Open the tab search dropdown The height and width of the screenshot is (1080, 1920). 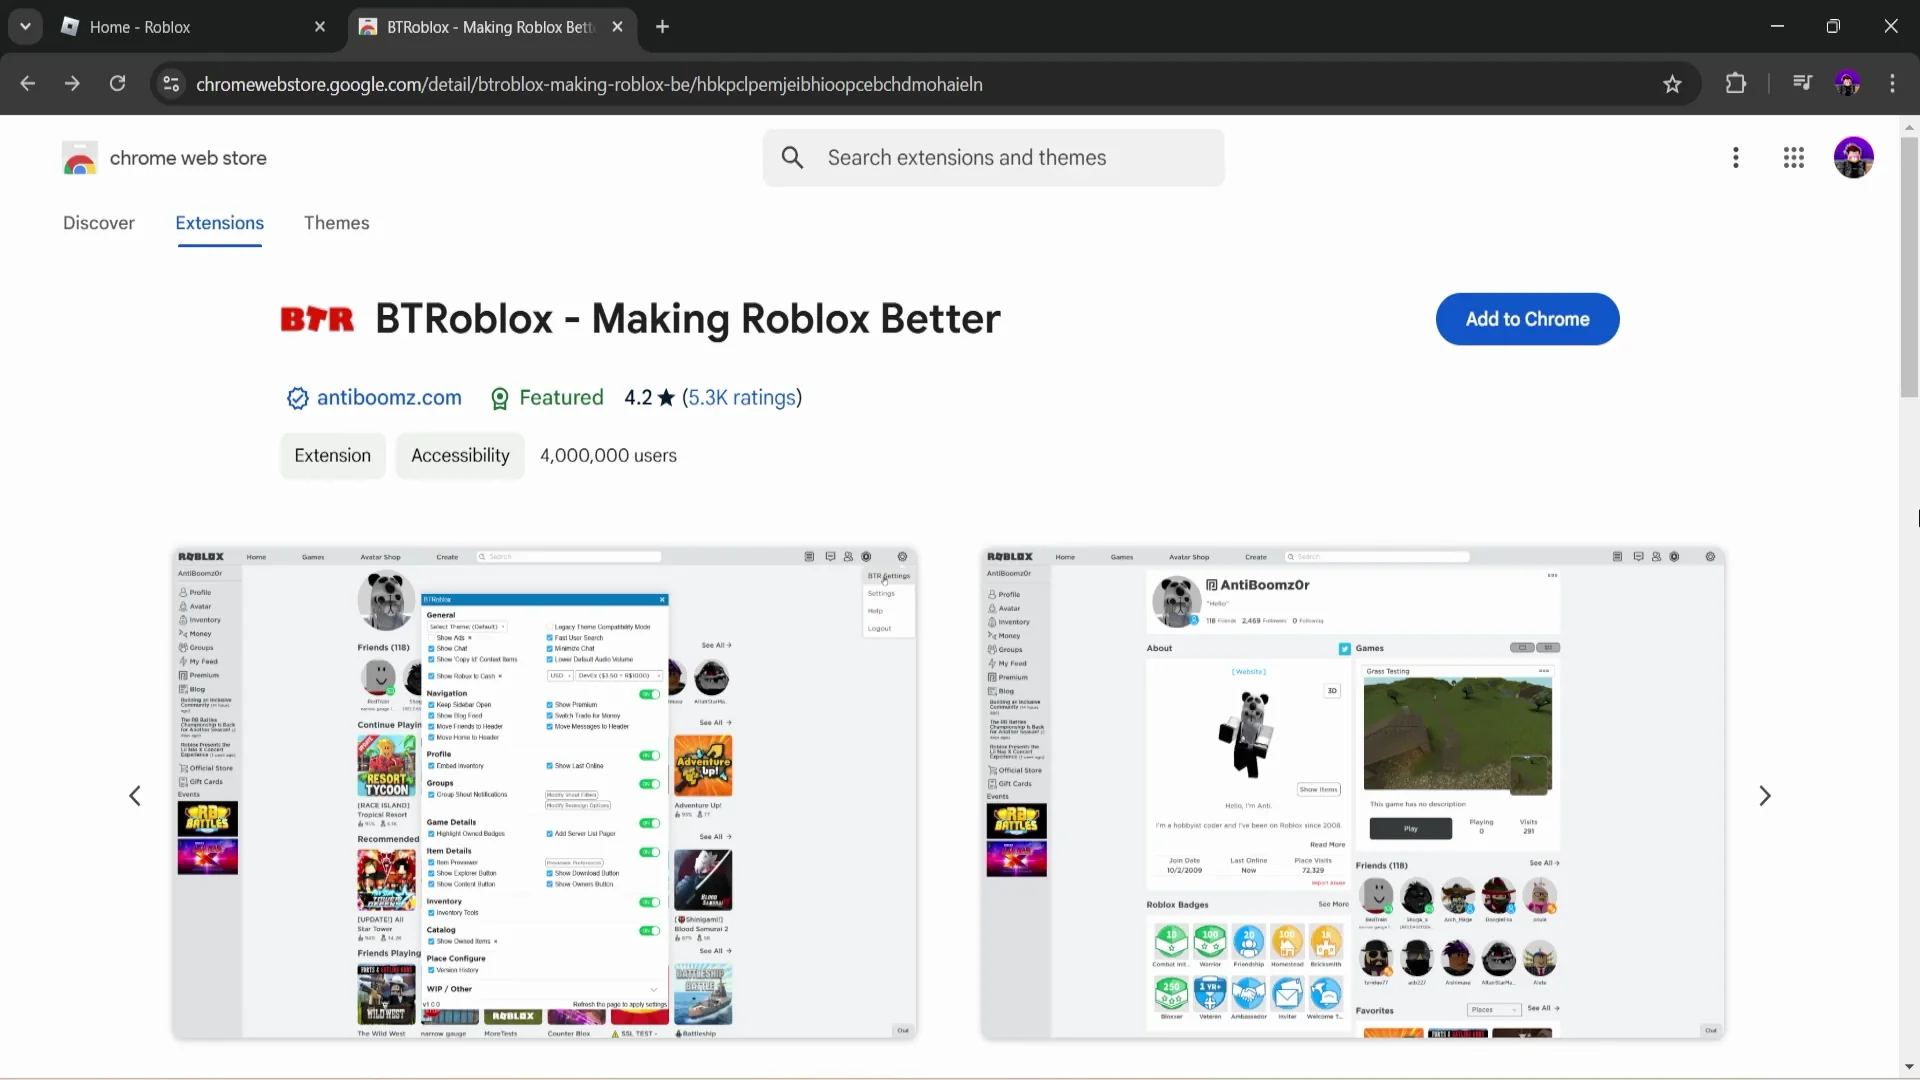coord(25,27)
